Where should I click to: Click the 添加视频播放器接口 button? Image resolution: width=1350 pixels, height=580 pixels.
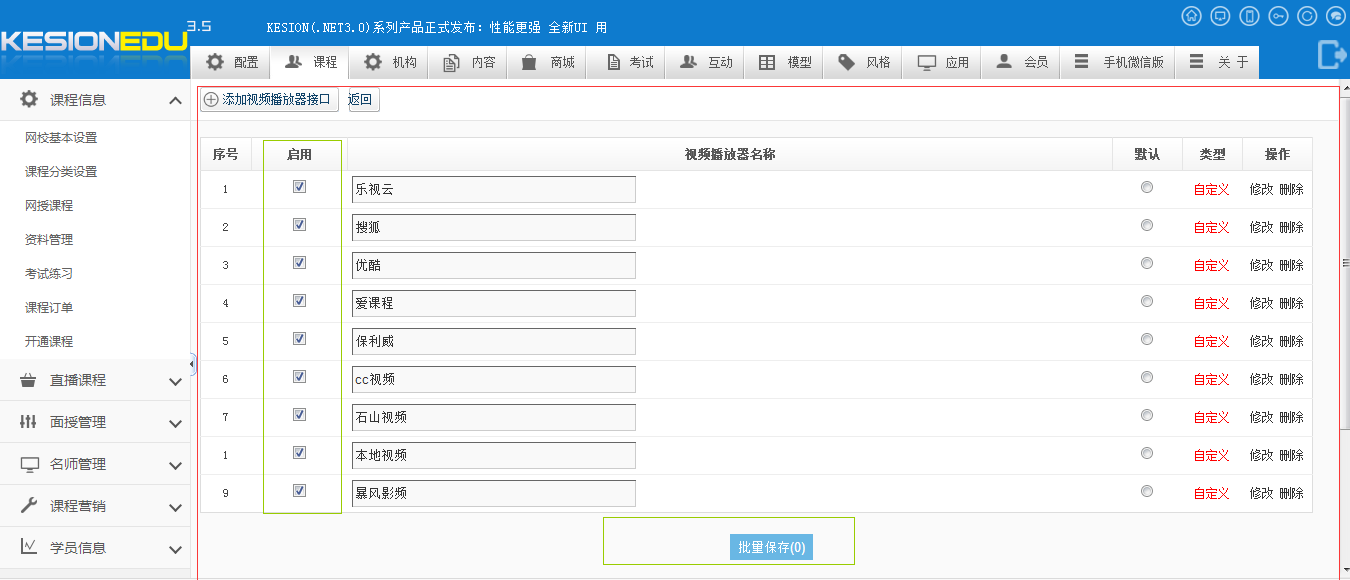pos(269,100)
